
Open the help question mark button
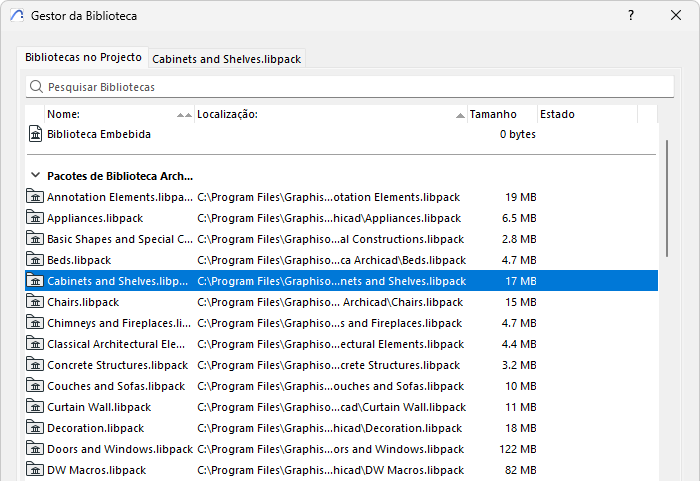(x=631, y=15)
